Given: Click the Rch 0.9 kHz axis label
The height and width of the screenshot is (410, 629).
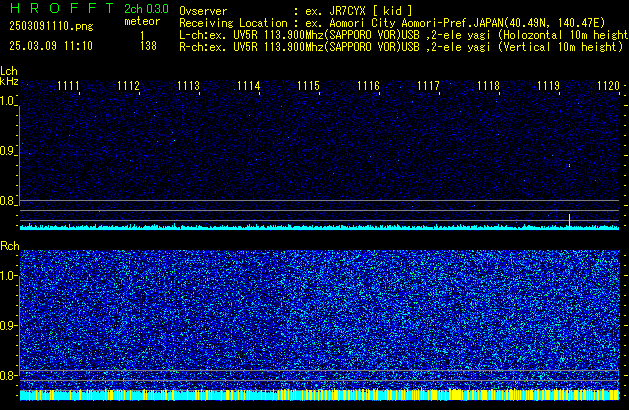Looking at the screenshot, I should click(8, 326).
